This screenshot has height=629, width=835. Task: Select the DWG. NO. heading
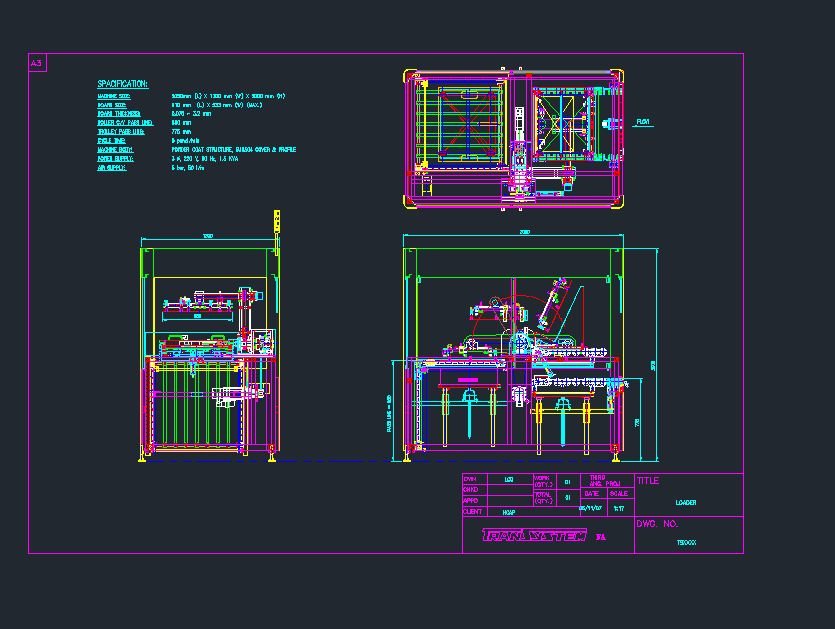coord(658,524)
